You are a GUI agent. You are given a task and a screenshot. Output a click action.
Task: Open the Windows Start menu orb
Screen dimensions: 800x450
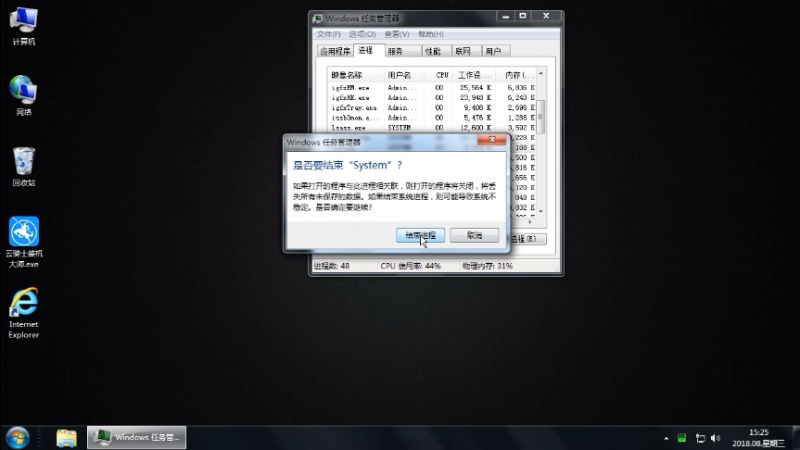click(x=18, y=438)
